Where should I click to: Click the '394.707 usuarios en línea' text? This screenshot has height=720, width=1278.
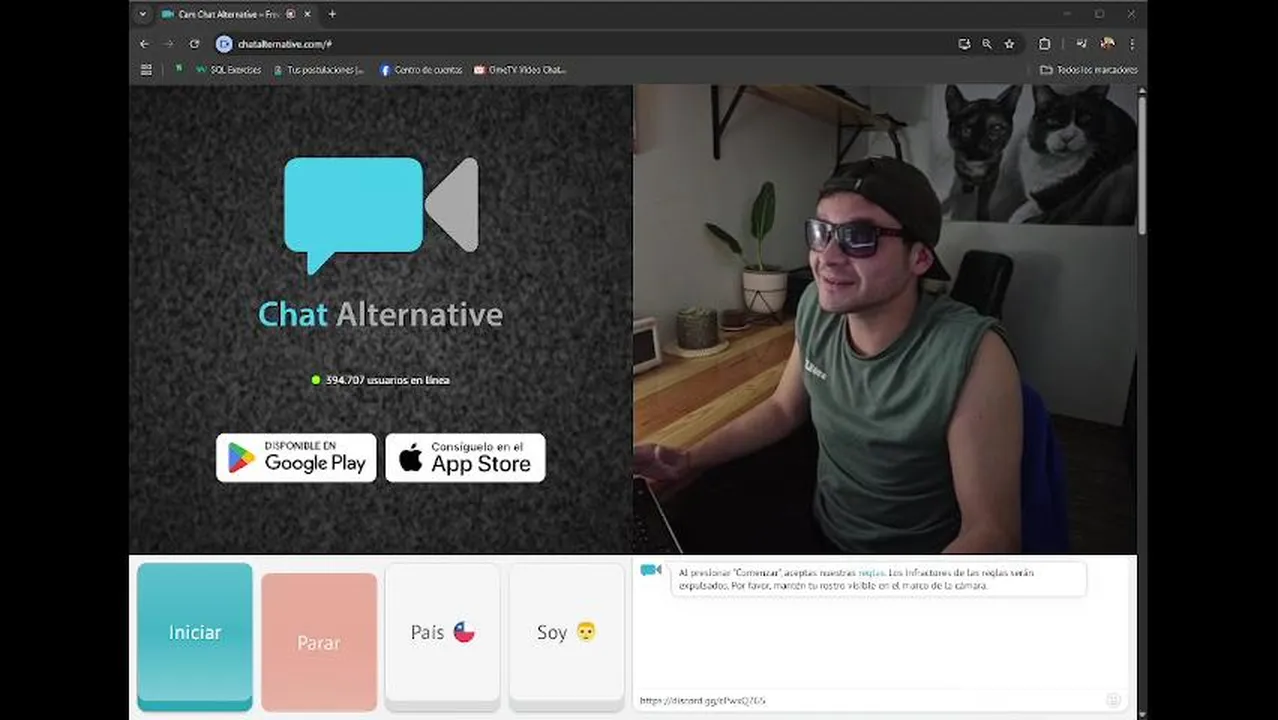click(387, 380)
